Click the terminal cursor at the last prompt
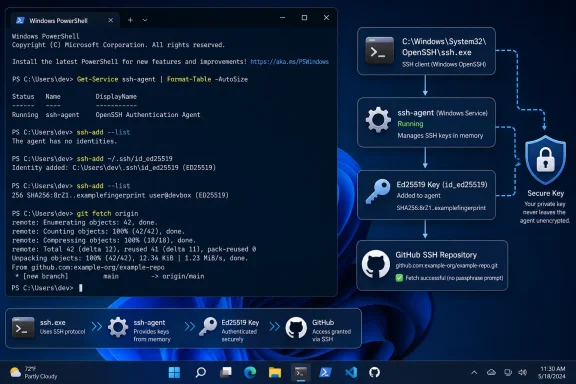576x384 pixels. [x=81, y=288]
